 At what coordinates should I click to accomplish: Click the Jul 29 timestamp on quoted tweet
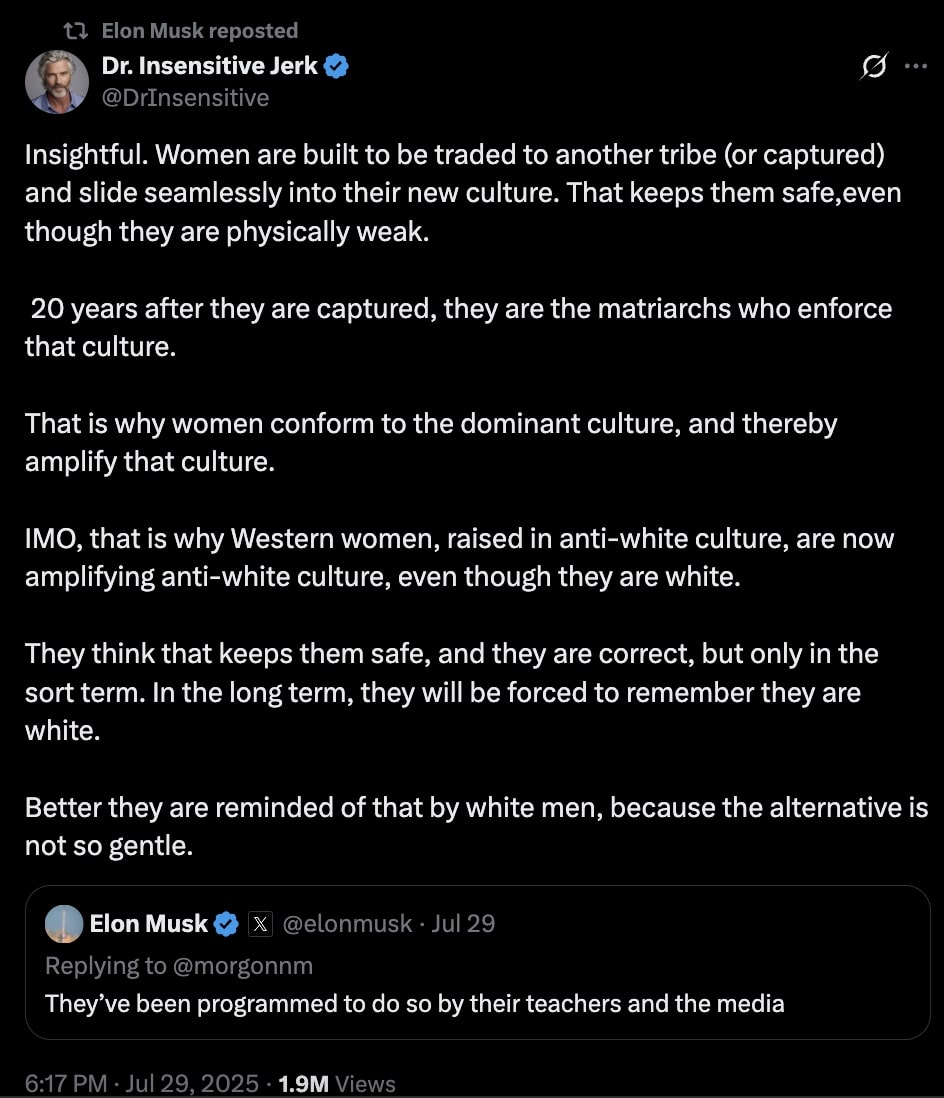point(462,923)
